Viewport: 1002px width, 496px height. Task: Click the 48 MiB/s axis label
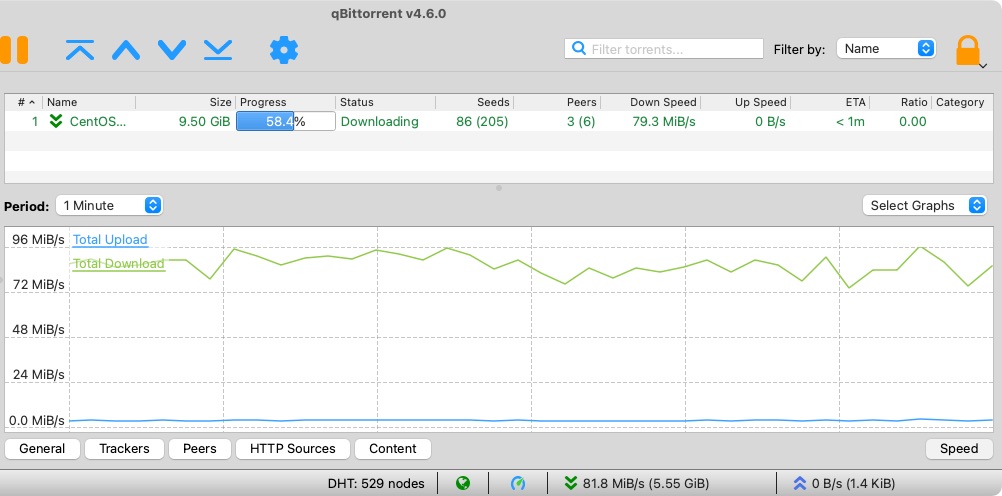pos(38,330)
